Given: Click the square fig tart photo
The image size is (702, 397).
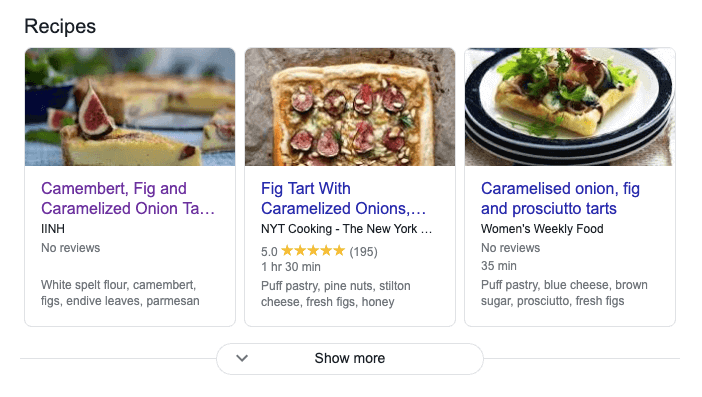Looking at the screenshot, I should pyautogui.click(x=350, y=107).
